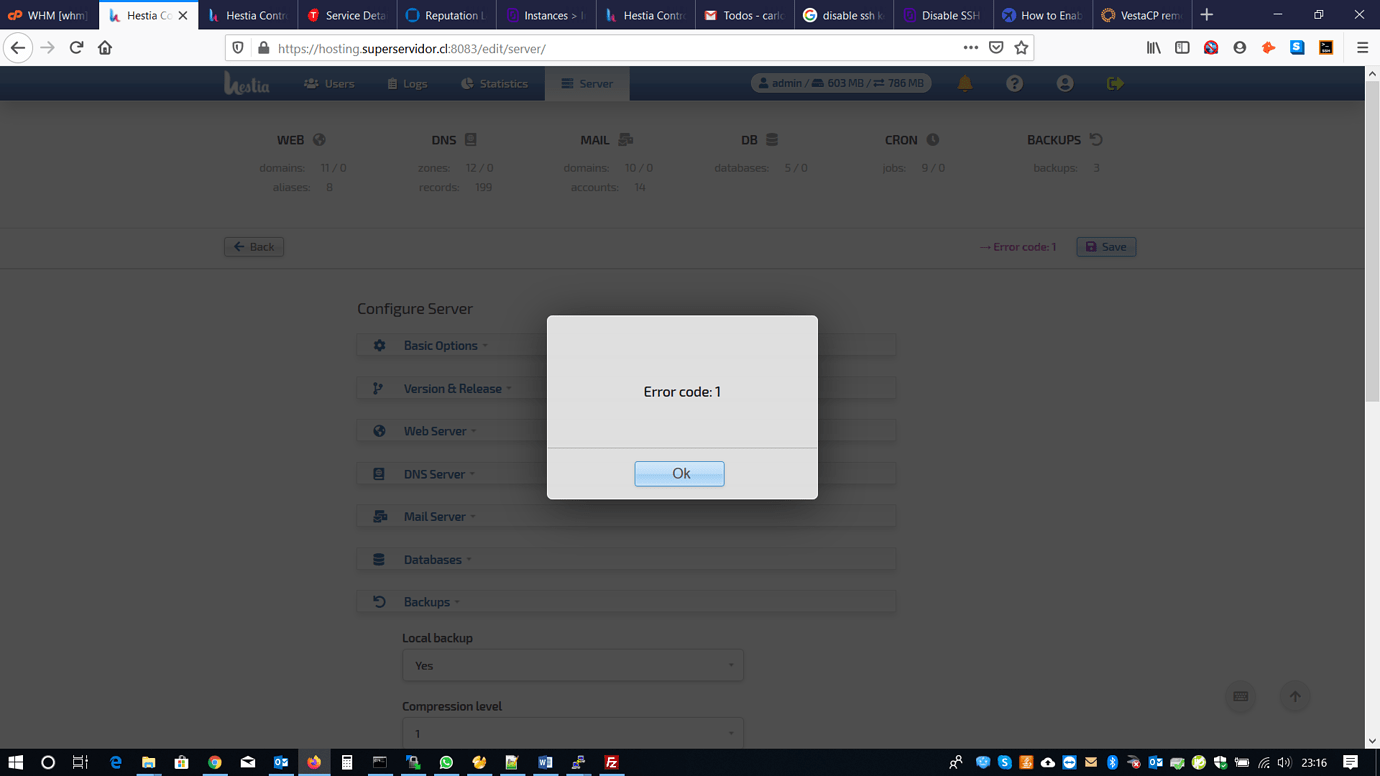Click the logout icon in the top bar
The width and height of the screenshot is (1380, 776).
[1114, 83]
